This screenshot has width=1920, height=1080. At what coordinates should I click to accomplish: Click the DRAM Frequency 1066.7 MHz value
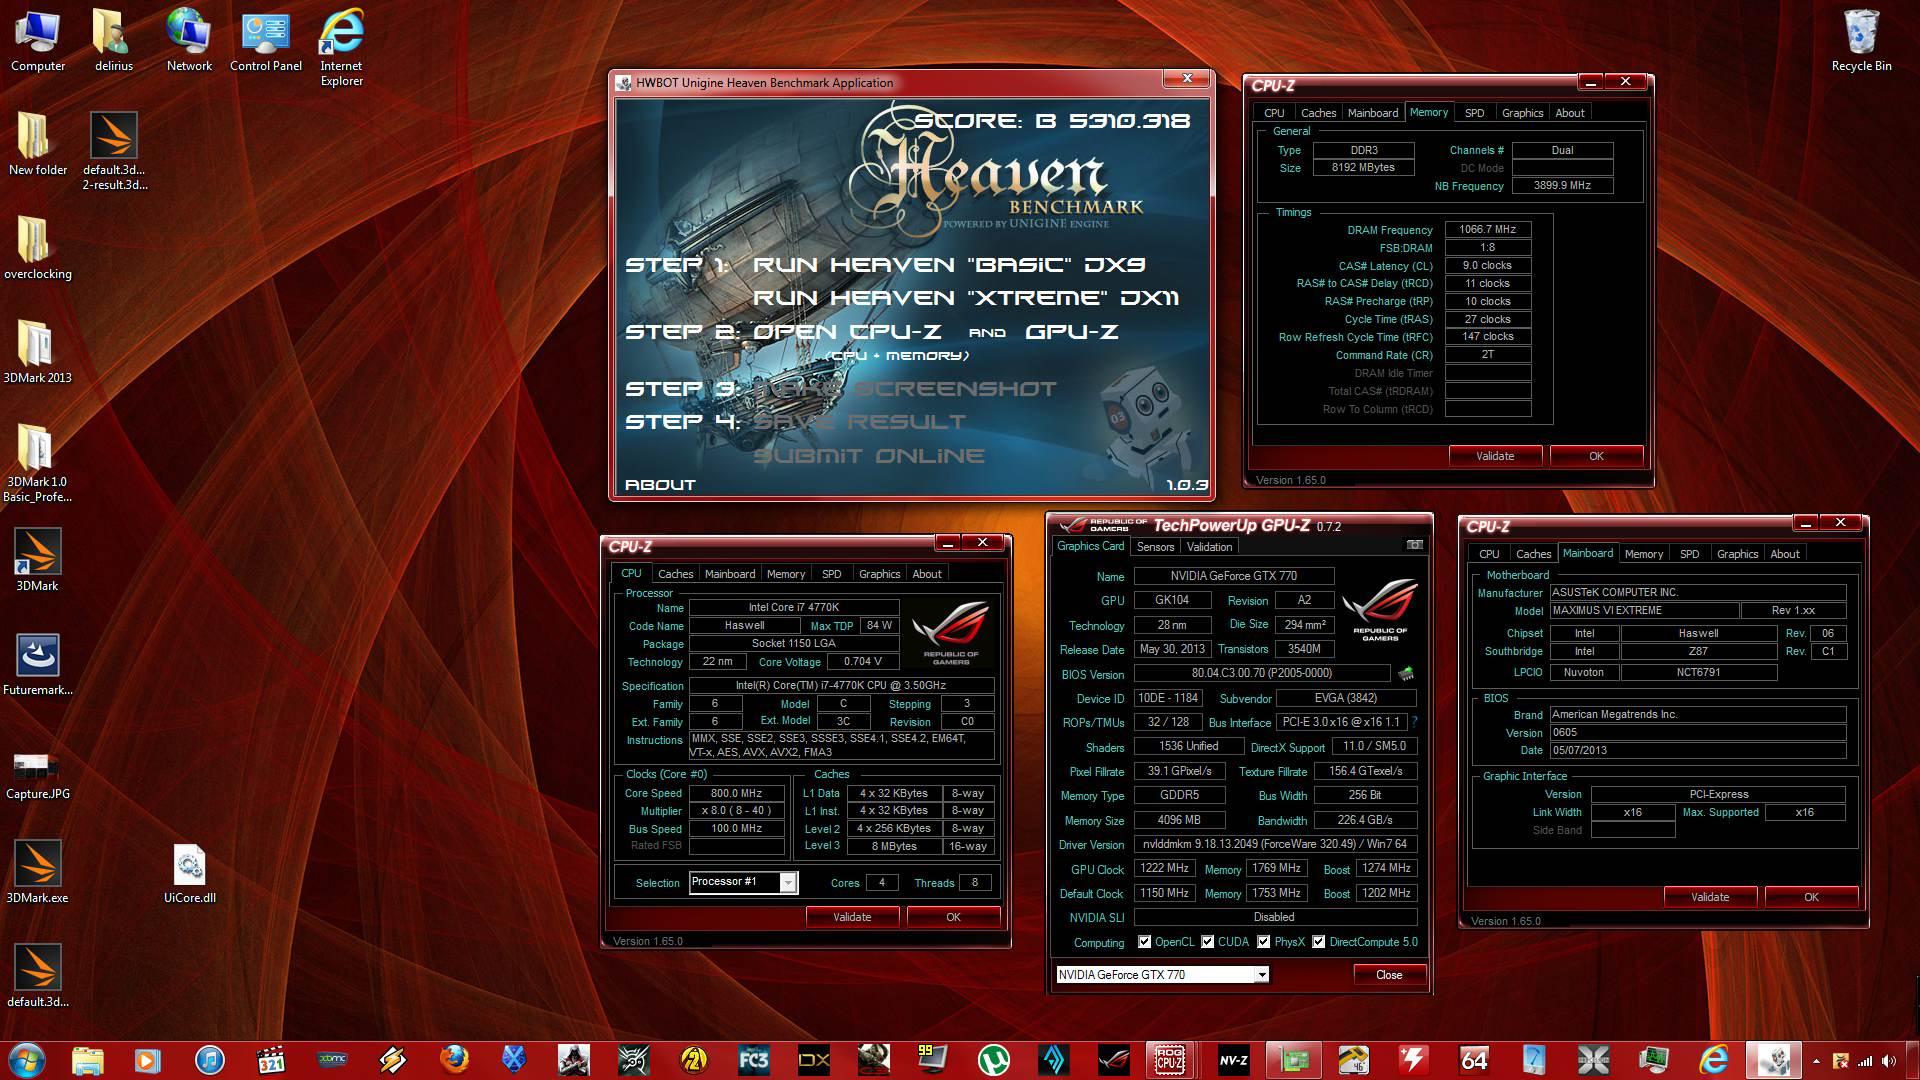[x=1487, y=230]
